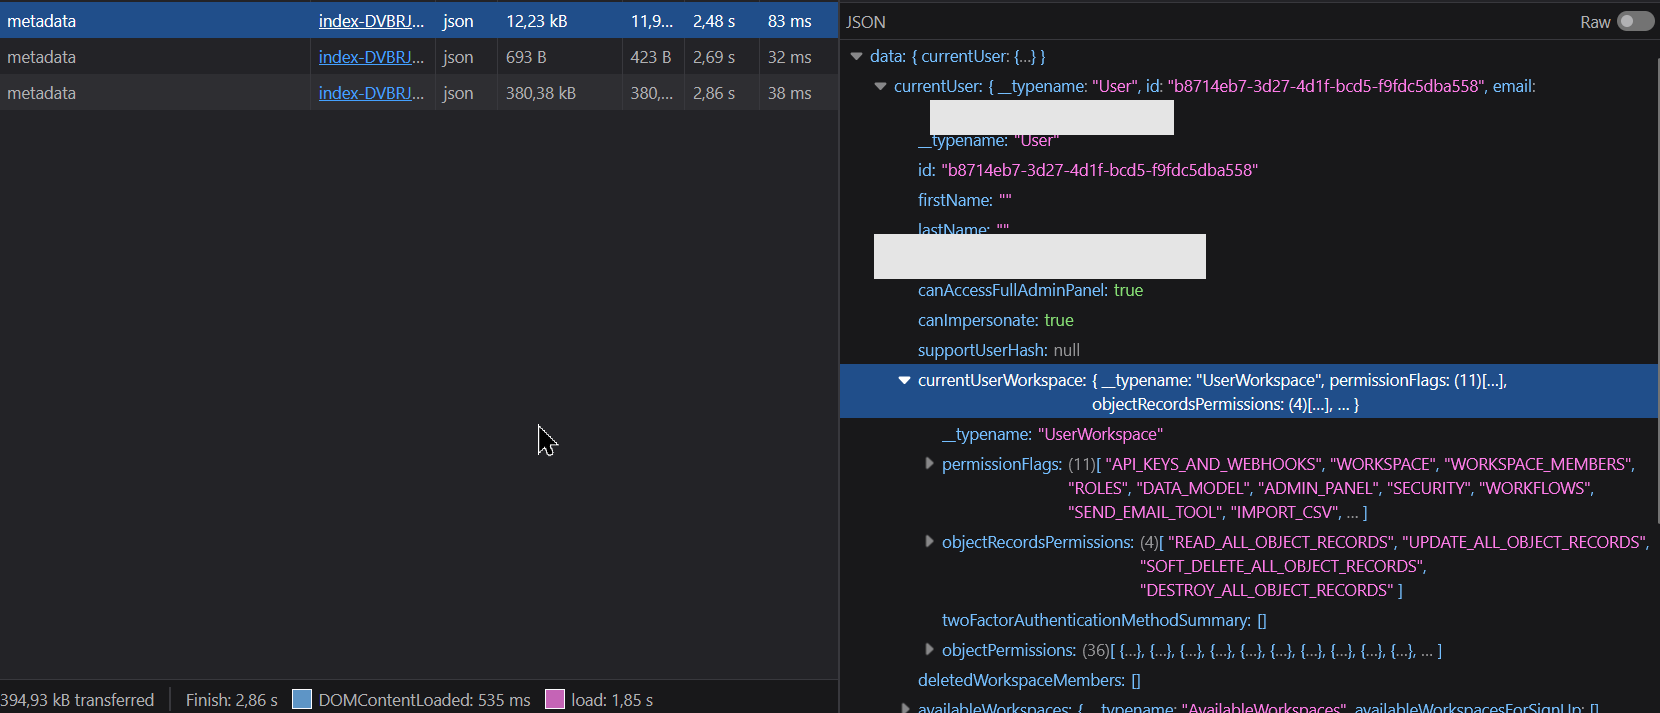Click the 394,93 kB transferred status text
1660x713 pixels.
tap(77, 700)
